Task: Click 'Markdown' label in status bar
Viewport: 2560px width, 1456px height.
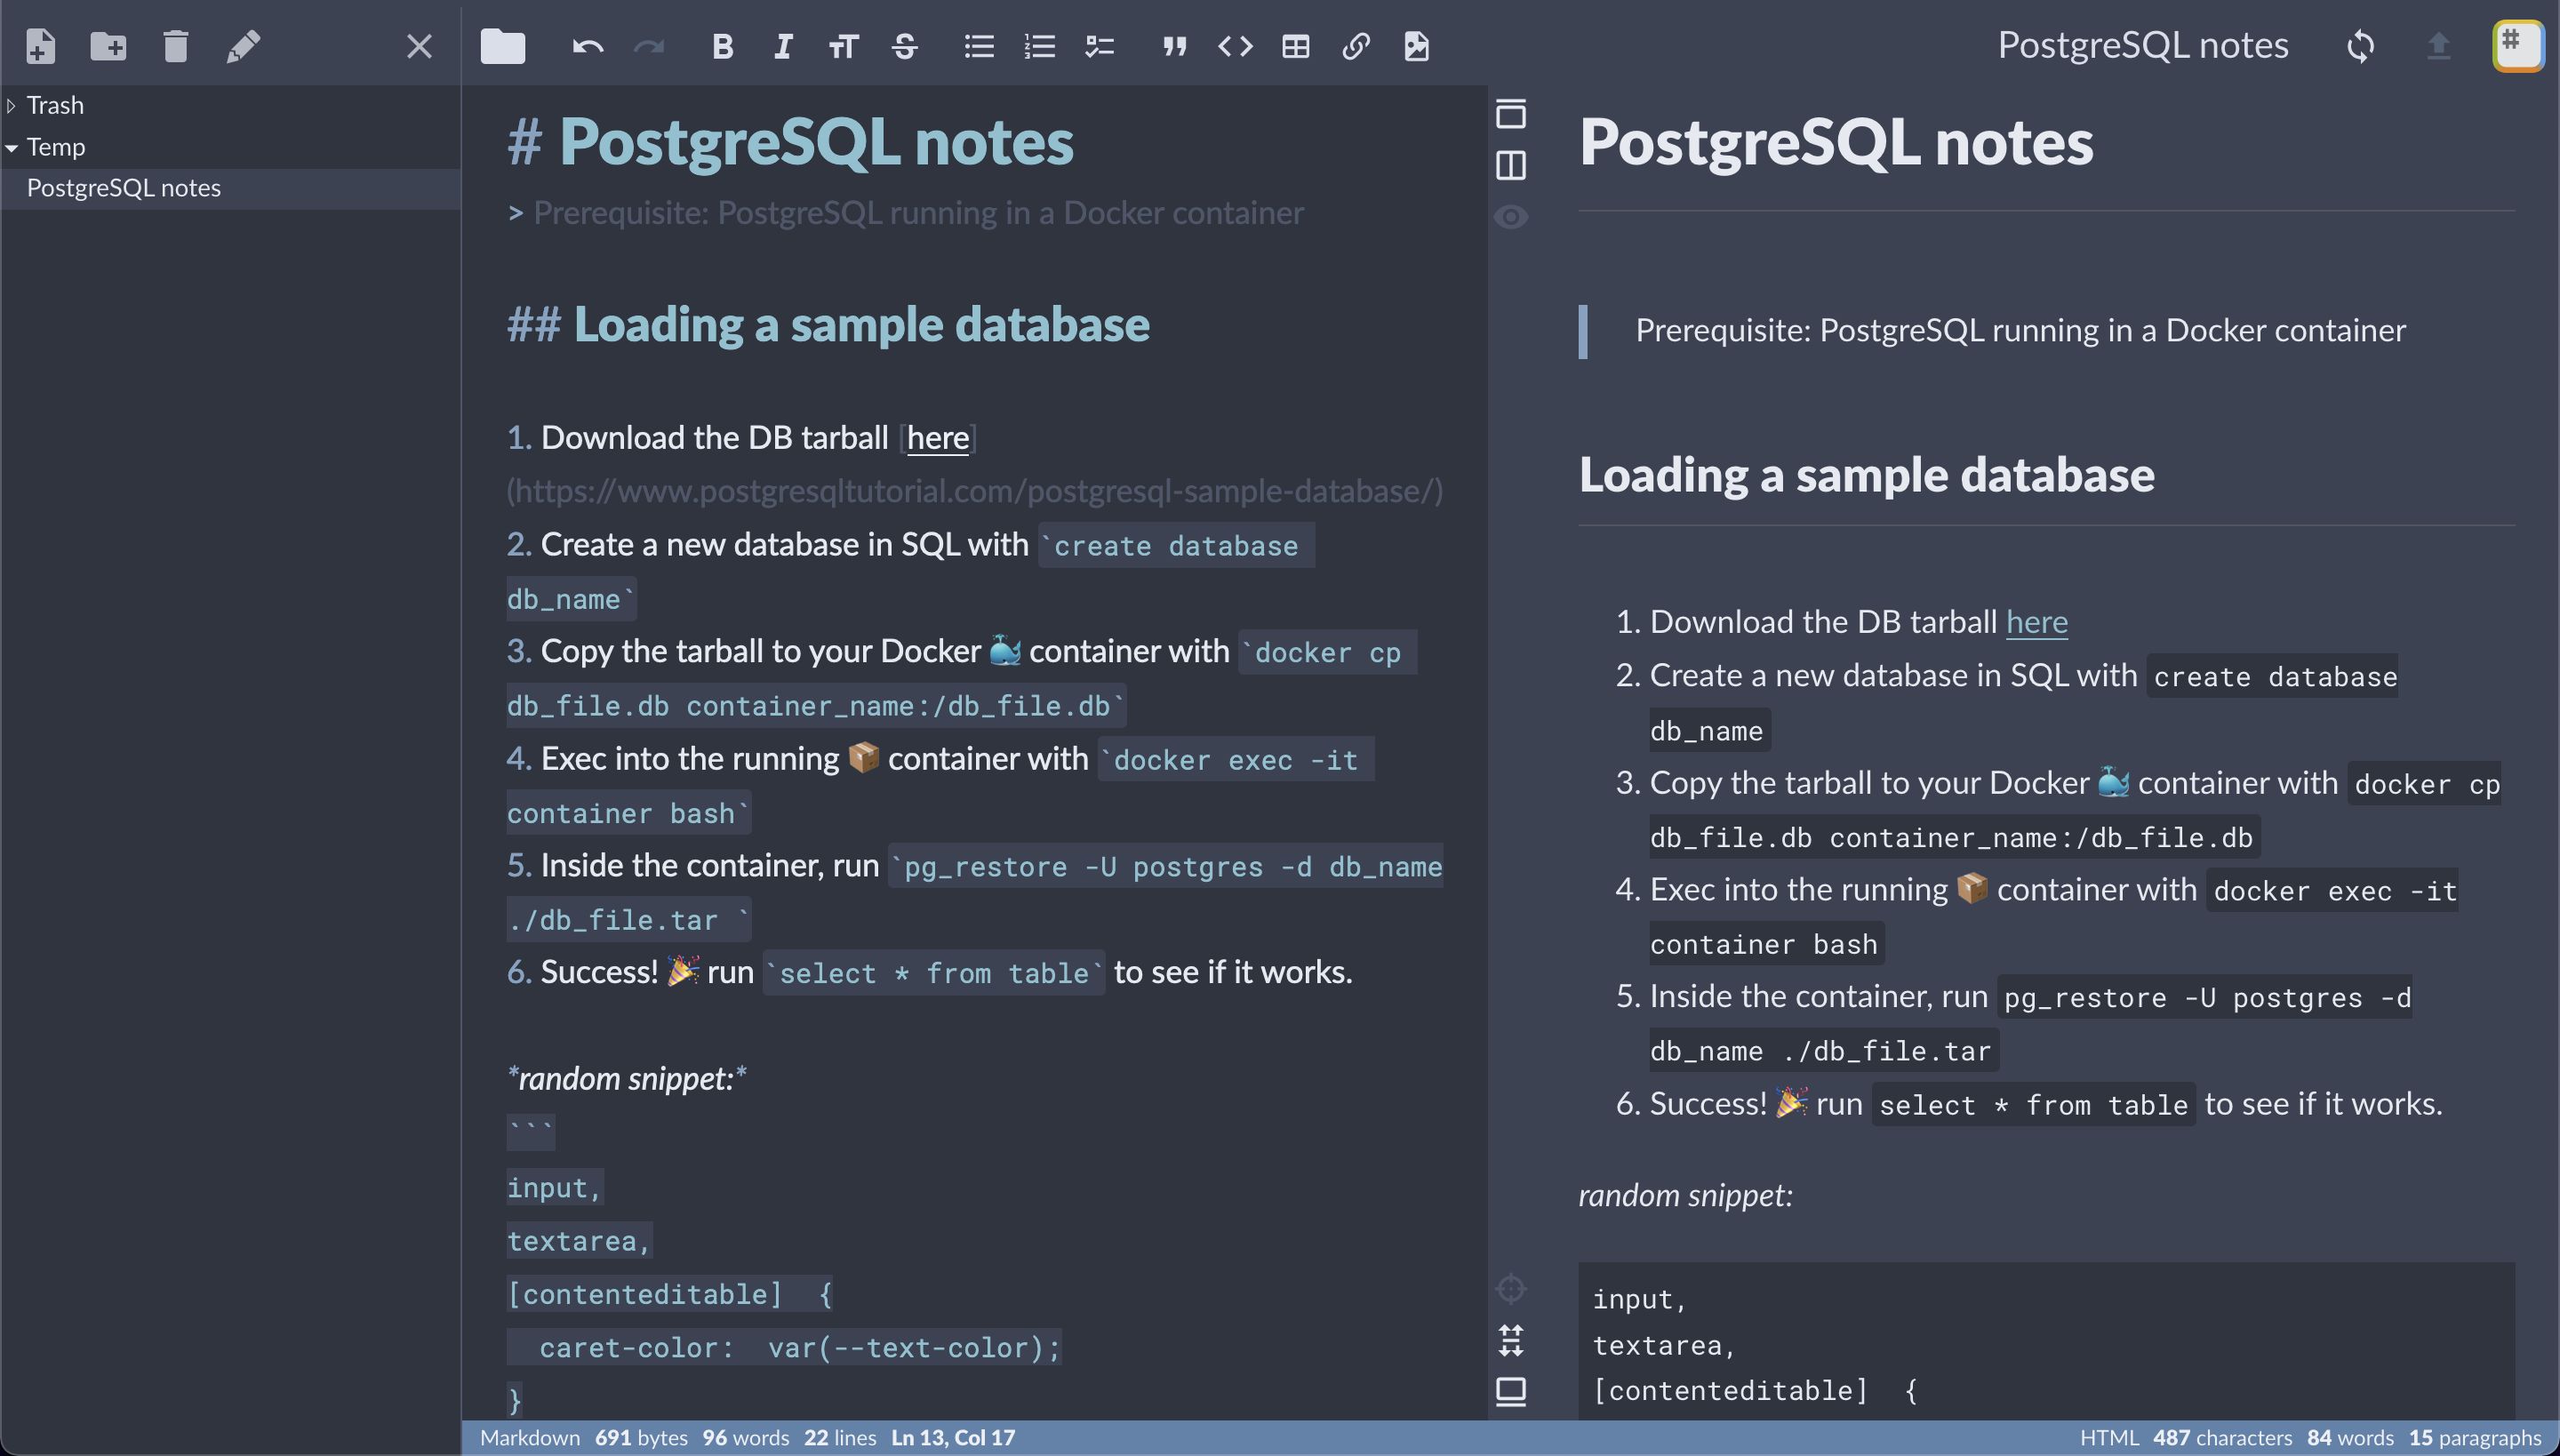Action: 530,1438
